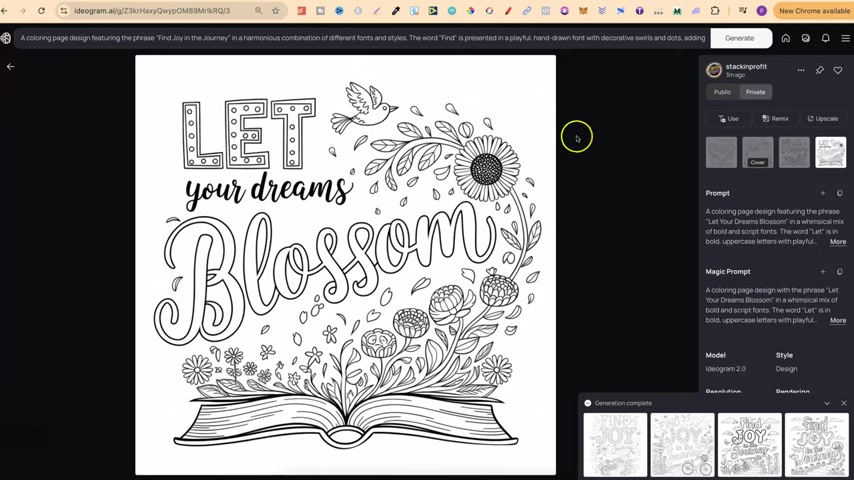Click the eyedropper extension icon

(x=395, y=10)
